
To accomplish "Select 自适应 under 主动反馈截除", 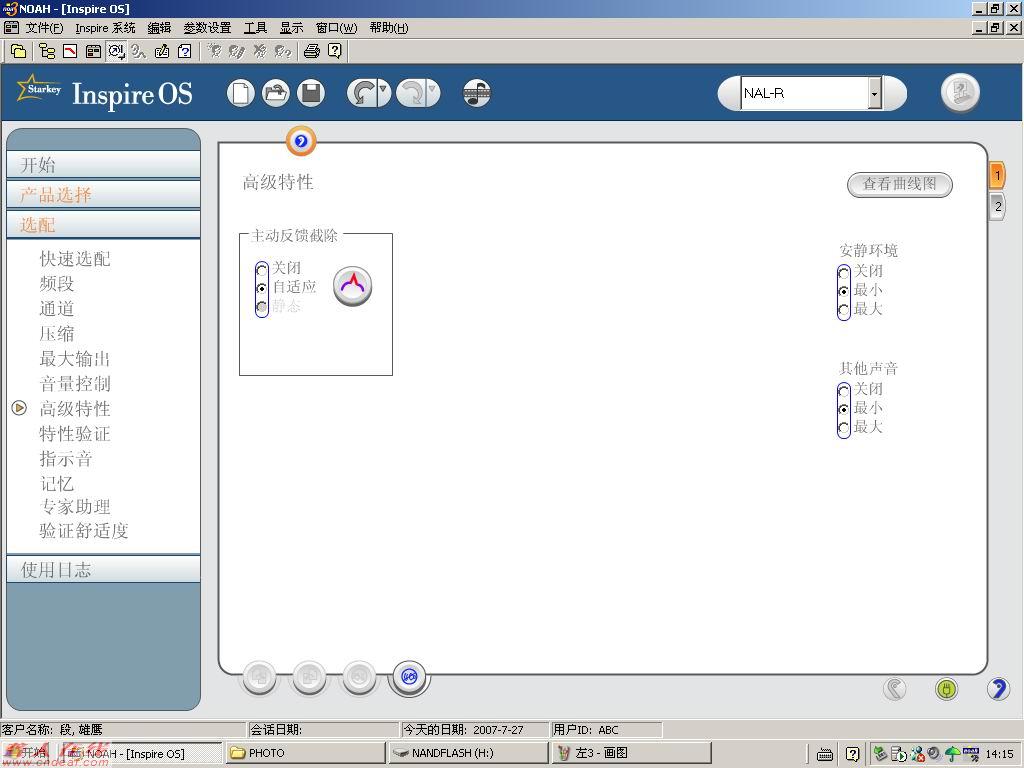I will [262, 288].
